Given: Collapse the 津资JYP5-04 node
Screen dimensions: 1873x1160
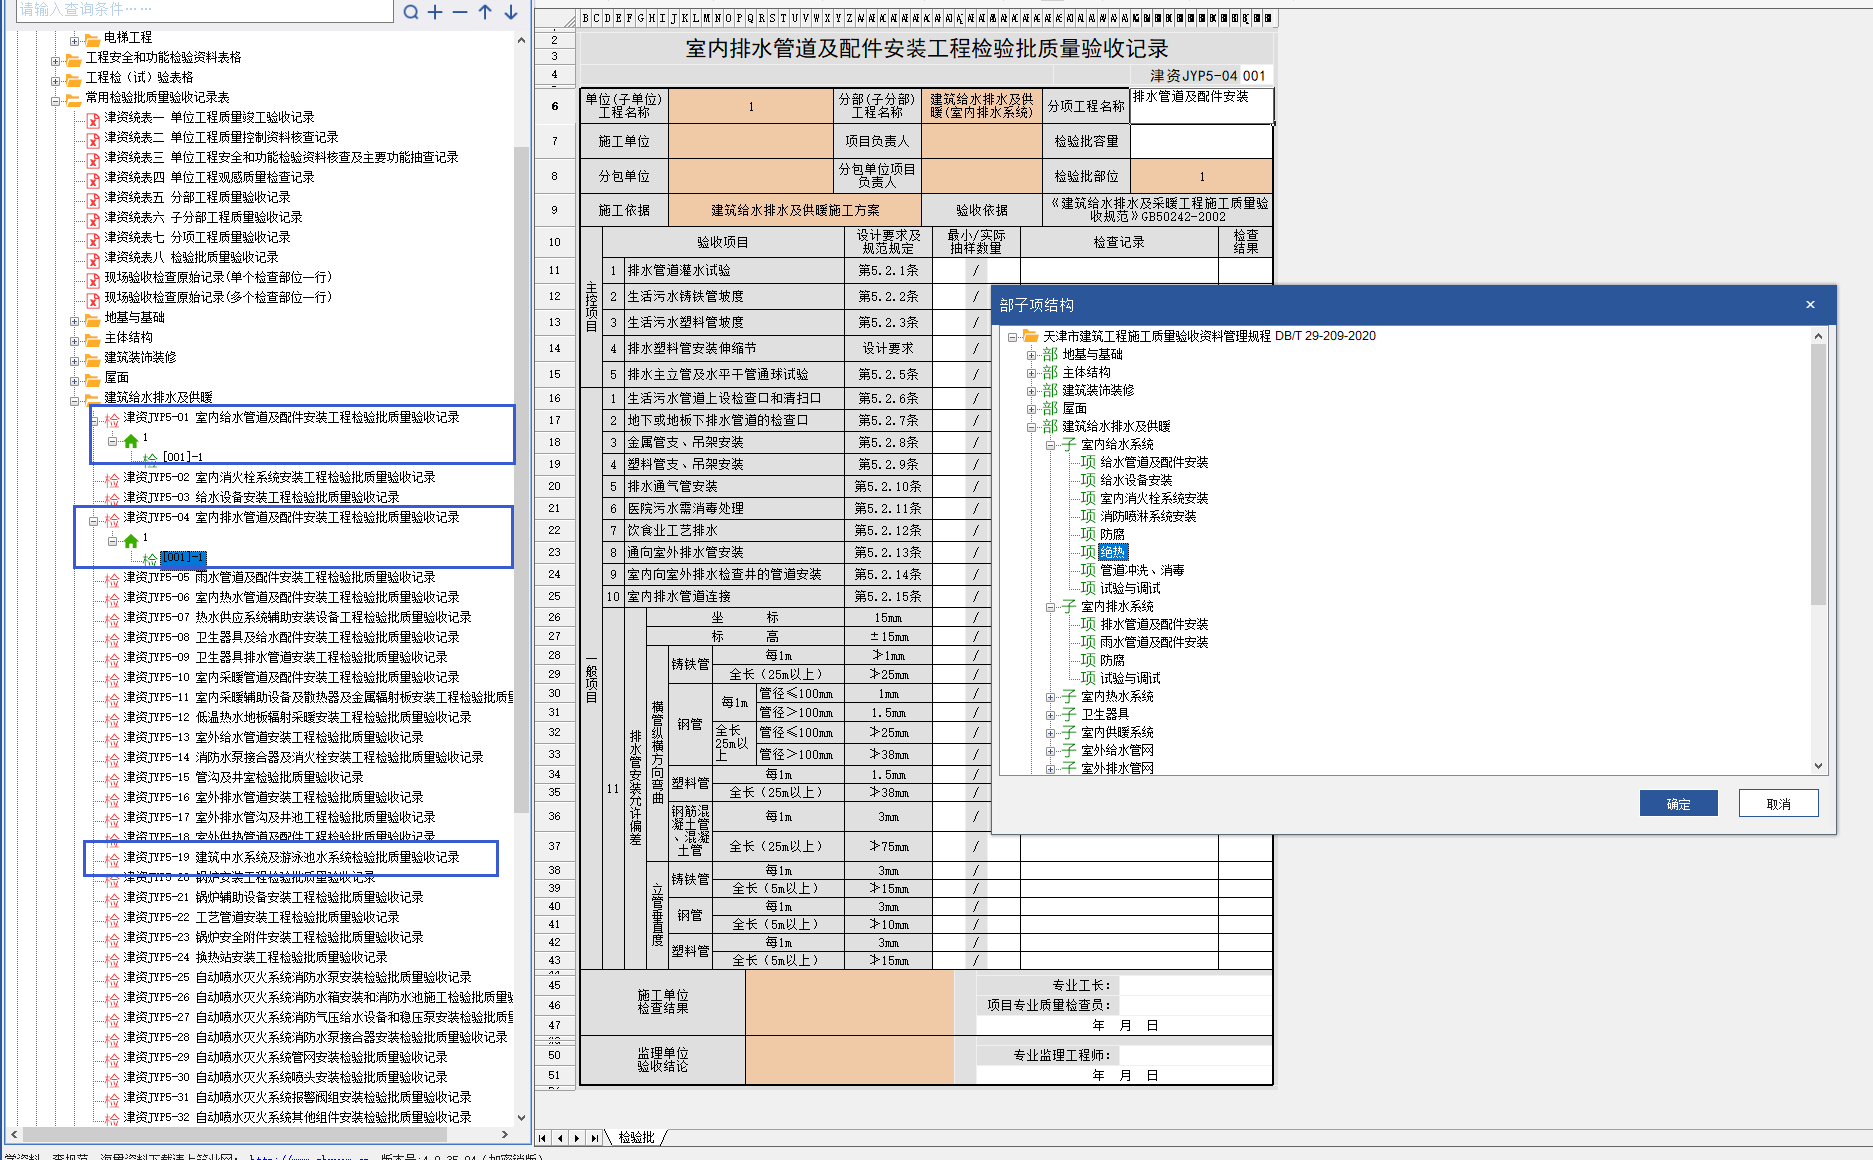Looking at the screenshot, I should (x=93, y=521).
